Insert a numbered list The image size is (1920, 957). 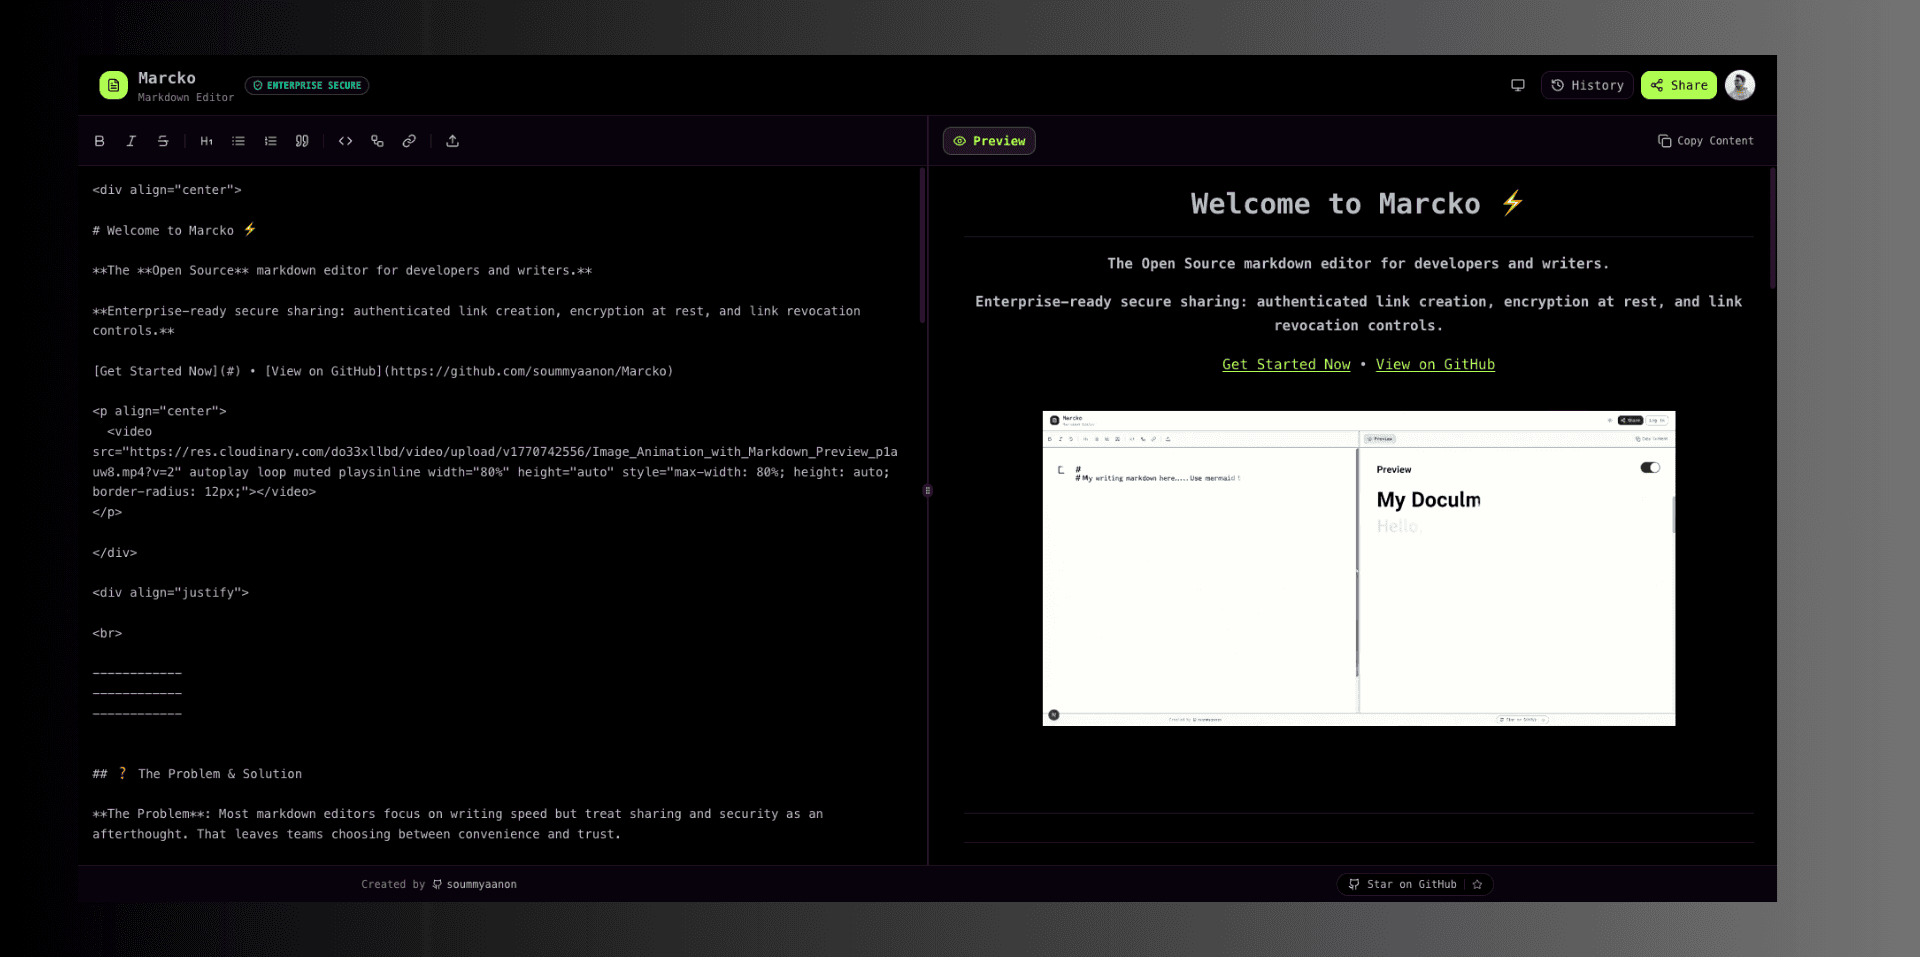(270, 141)
